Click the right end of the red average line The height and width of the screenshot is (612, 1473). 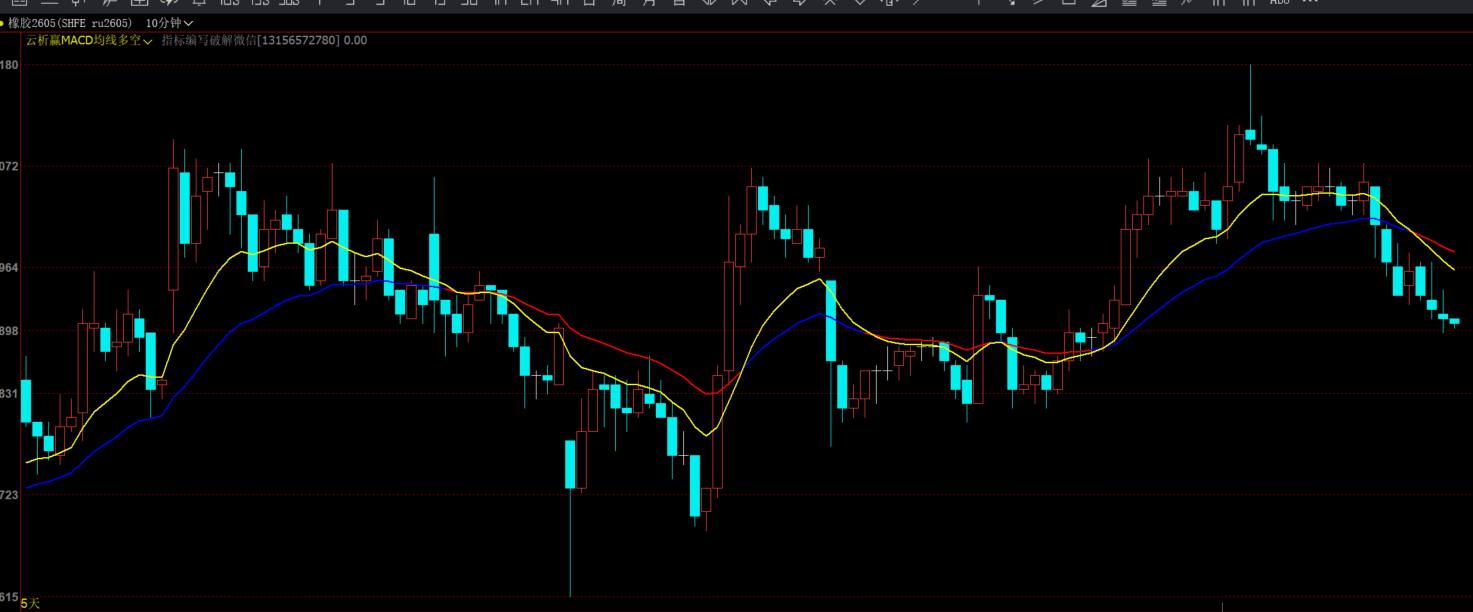(1453, 251)
